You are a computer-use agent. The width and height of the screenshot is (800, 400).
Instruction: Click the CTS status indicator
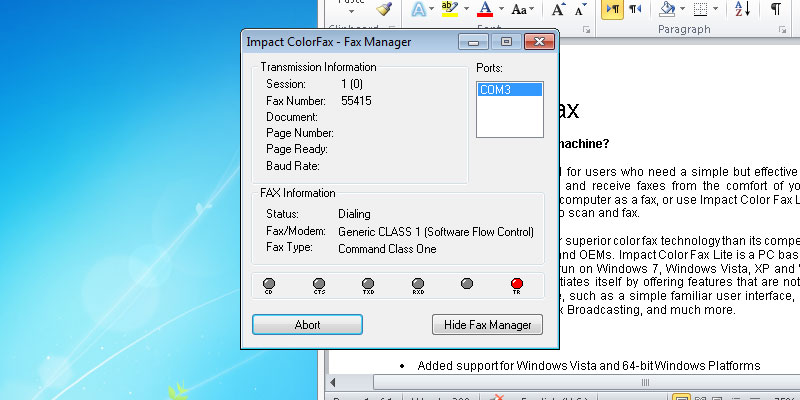(319, 284)
